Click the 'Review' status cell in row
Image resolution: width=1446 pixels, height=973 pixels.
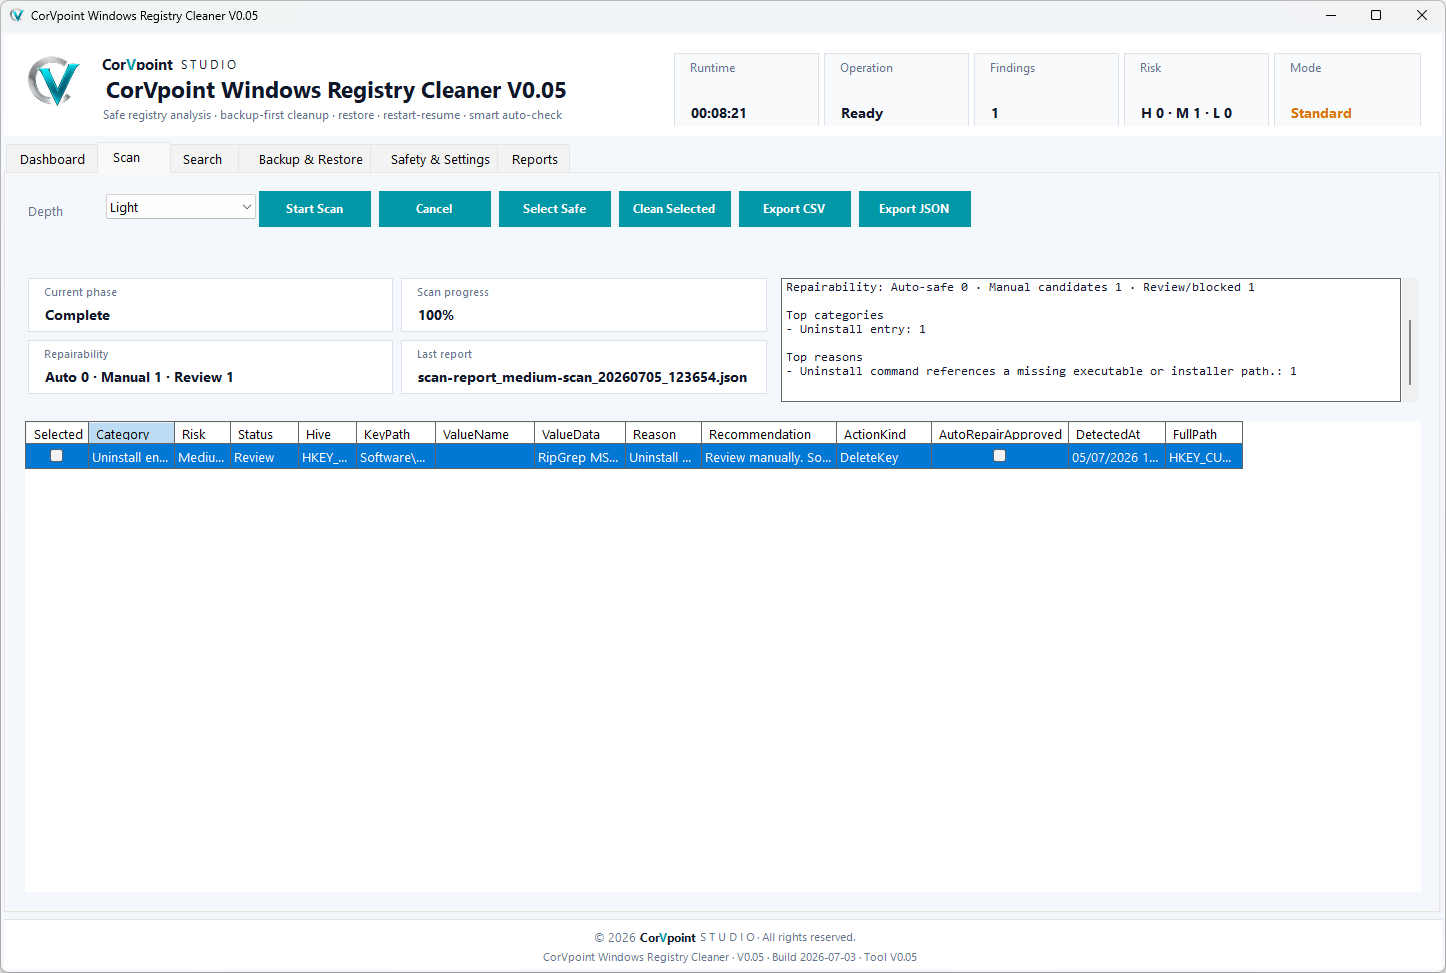[x=264, y=457]
